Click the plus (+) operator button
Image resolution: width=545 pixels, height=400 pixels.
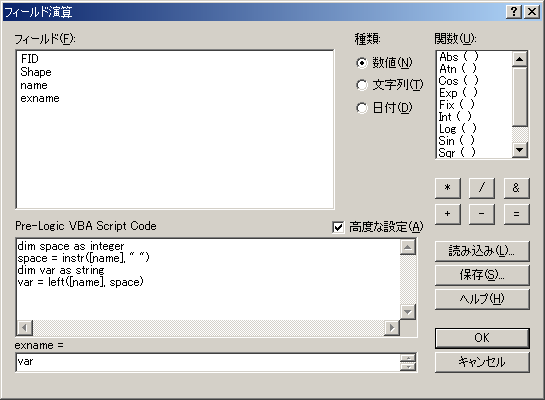(x=448, y=214)
